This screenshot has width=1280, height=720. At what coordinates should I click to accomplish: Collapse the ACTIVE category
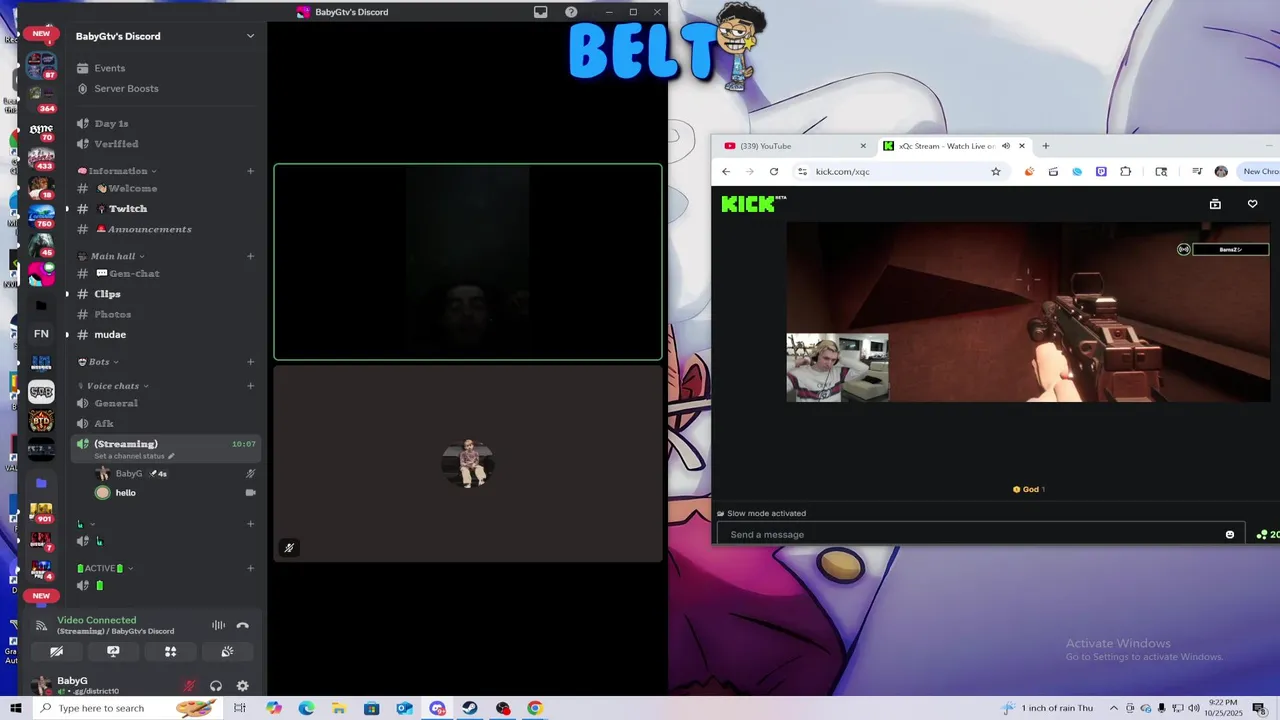[105, 568]
